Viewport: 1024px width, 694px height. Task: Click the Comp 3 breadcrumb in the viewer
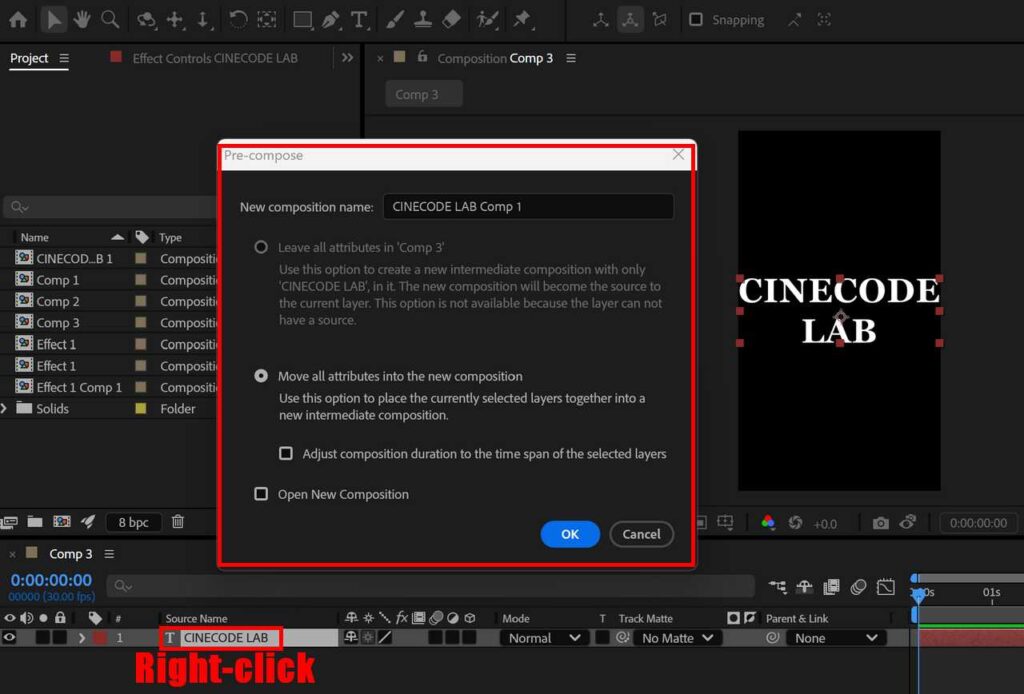pos(424,94)
